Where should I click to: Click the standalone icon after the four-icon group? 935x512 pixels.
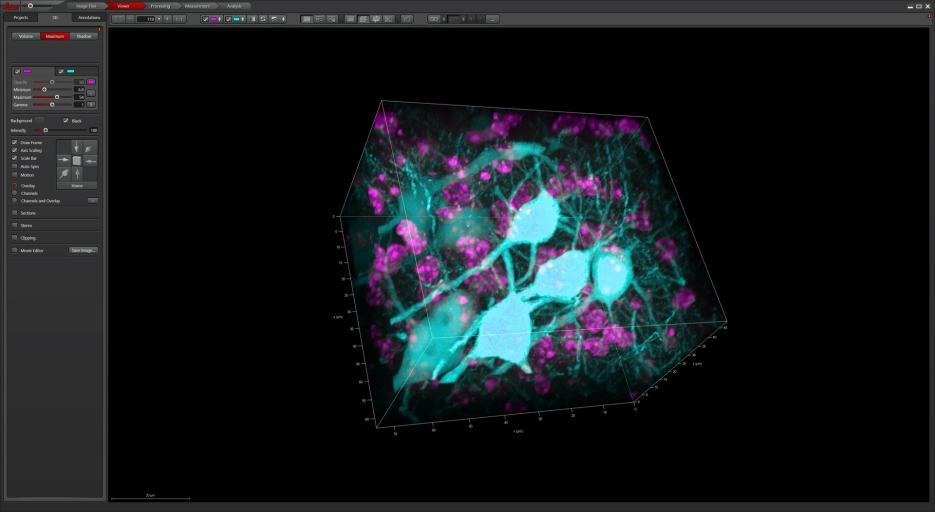[407, 19]
